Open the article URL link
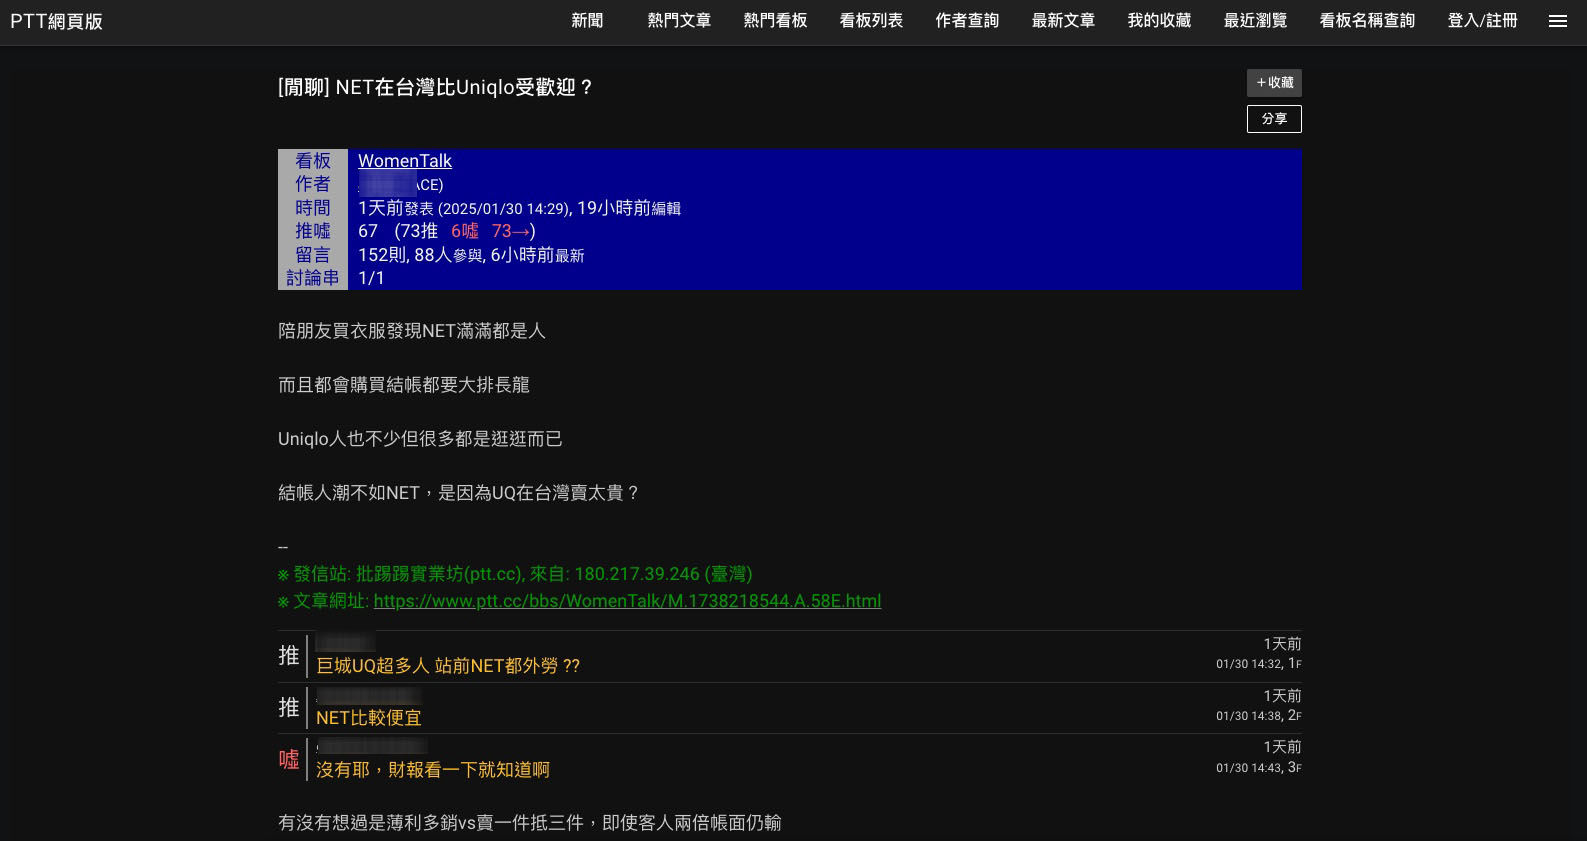This screenshot has width=1587, height=841. (627, 601)
